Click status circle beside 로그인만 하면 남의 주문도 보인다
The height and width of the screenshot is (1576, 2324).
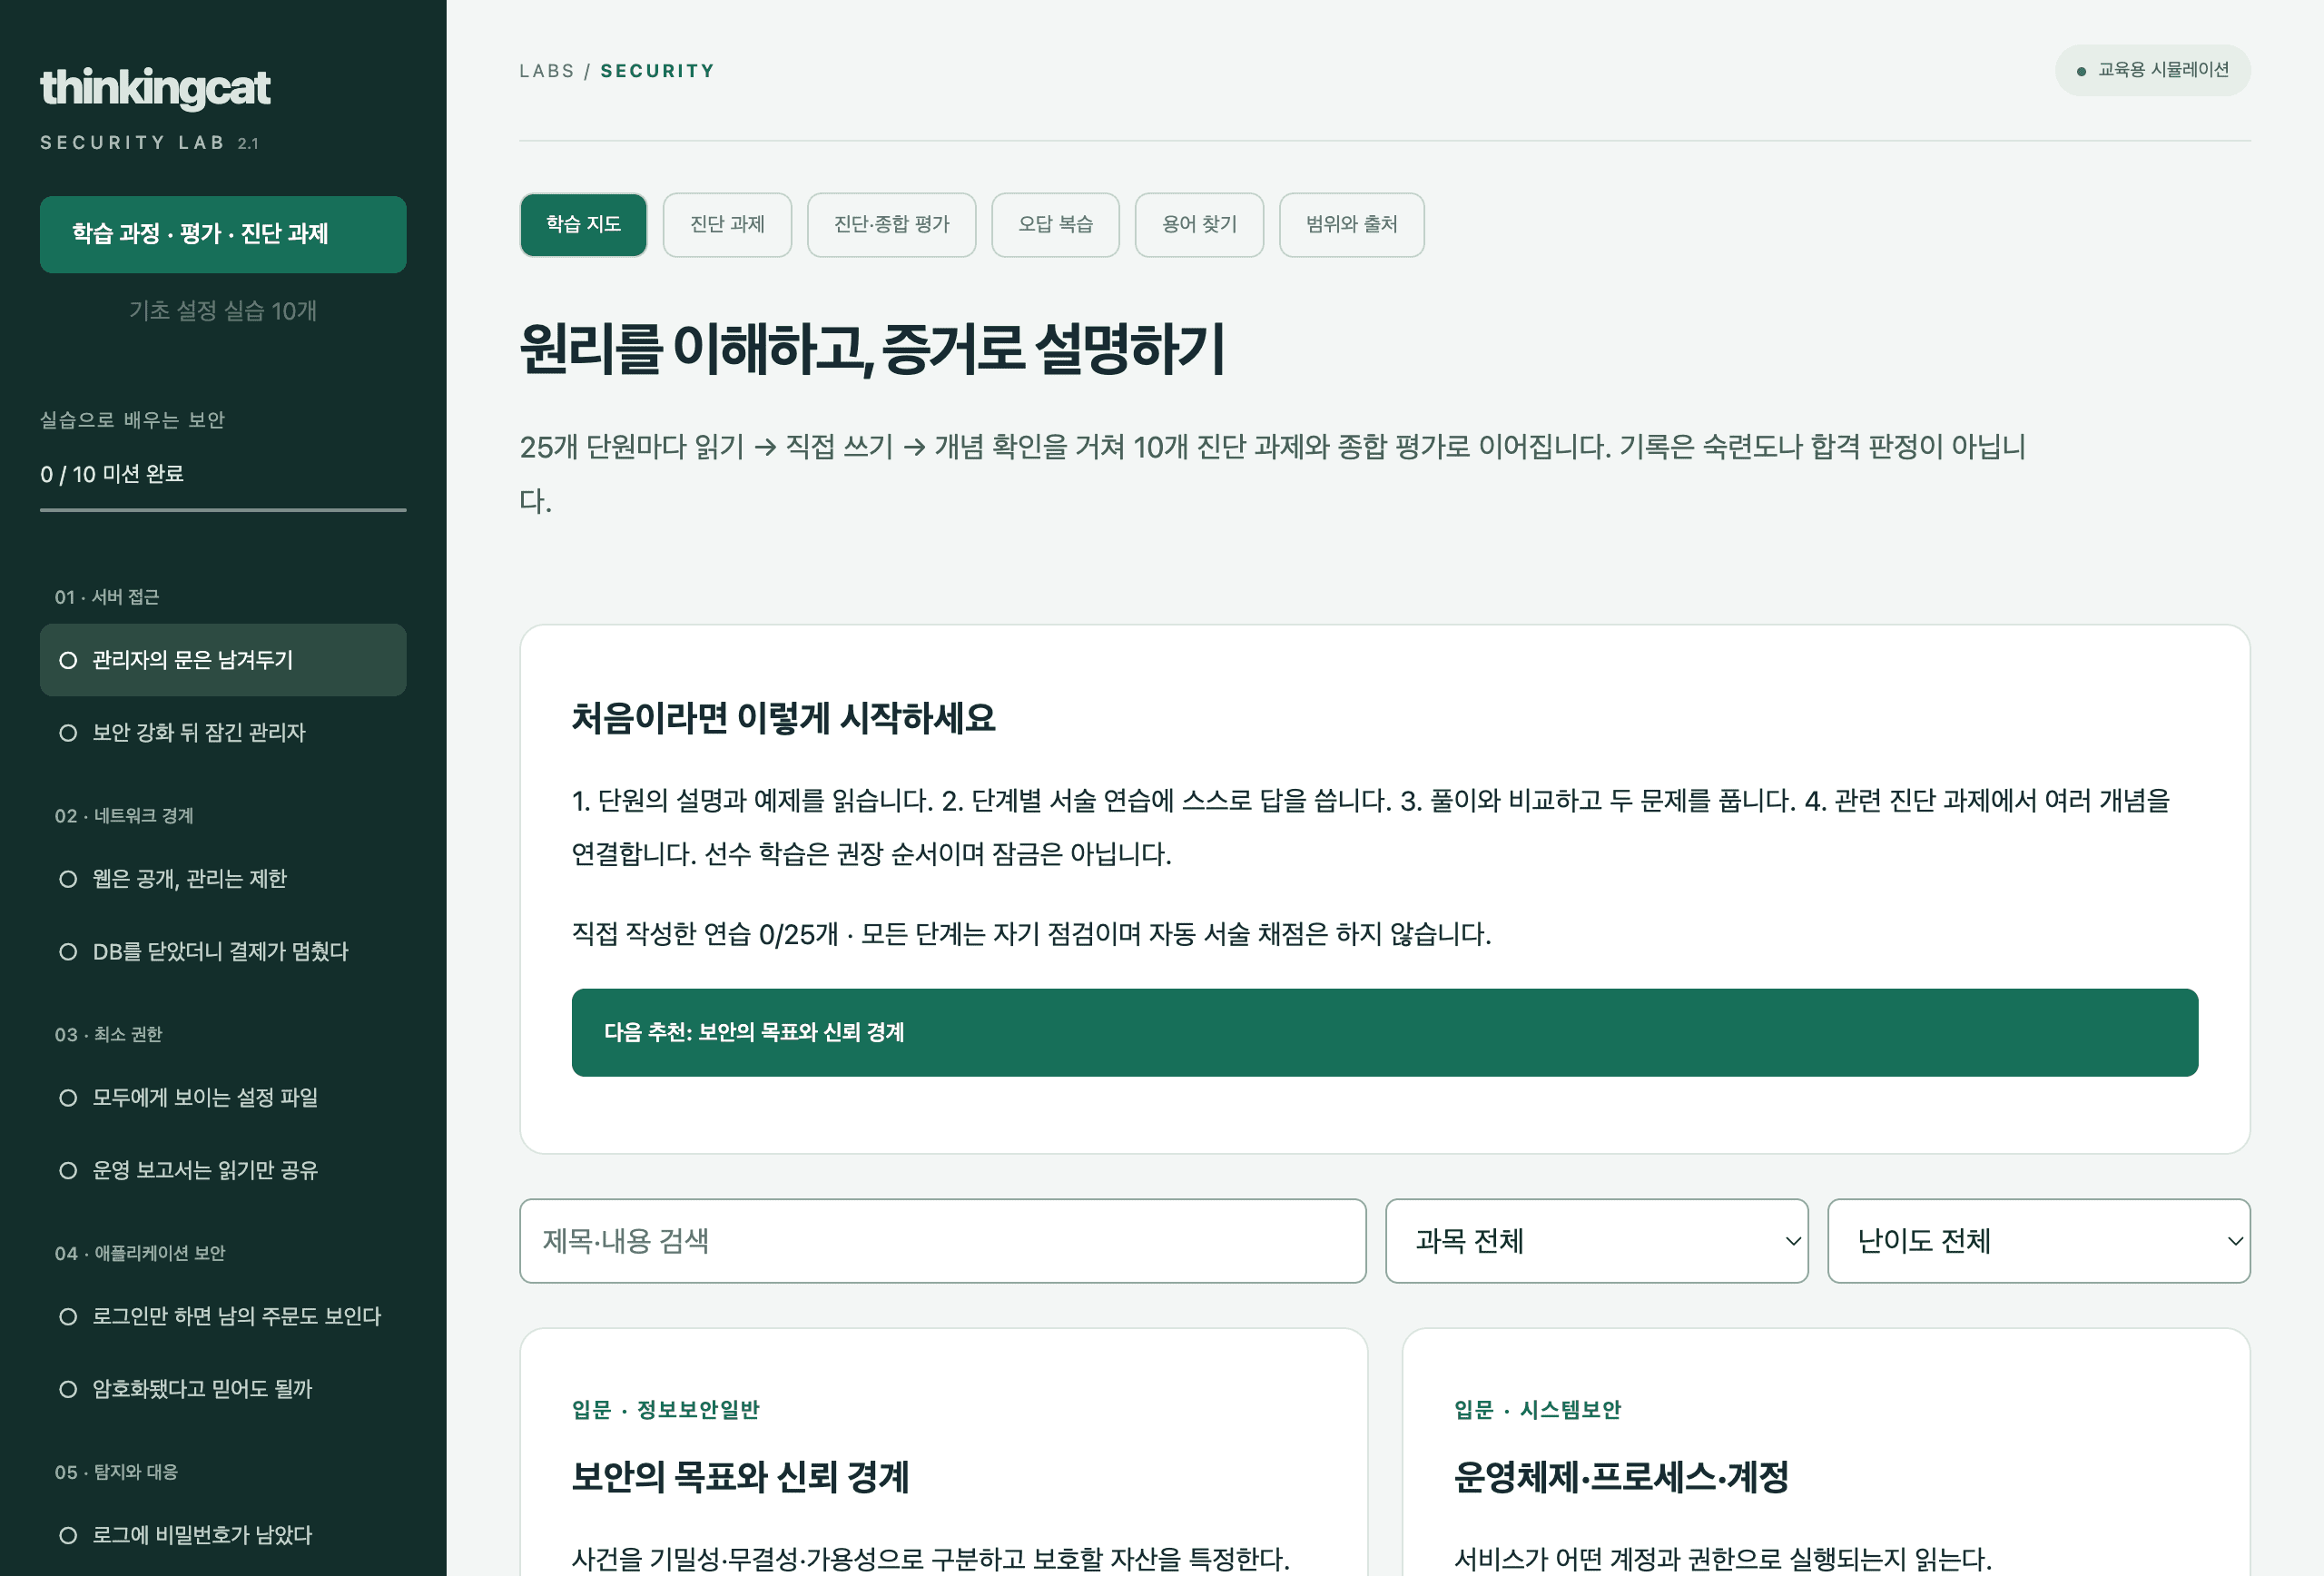[68, 1316]
